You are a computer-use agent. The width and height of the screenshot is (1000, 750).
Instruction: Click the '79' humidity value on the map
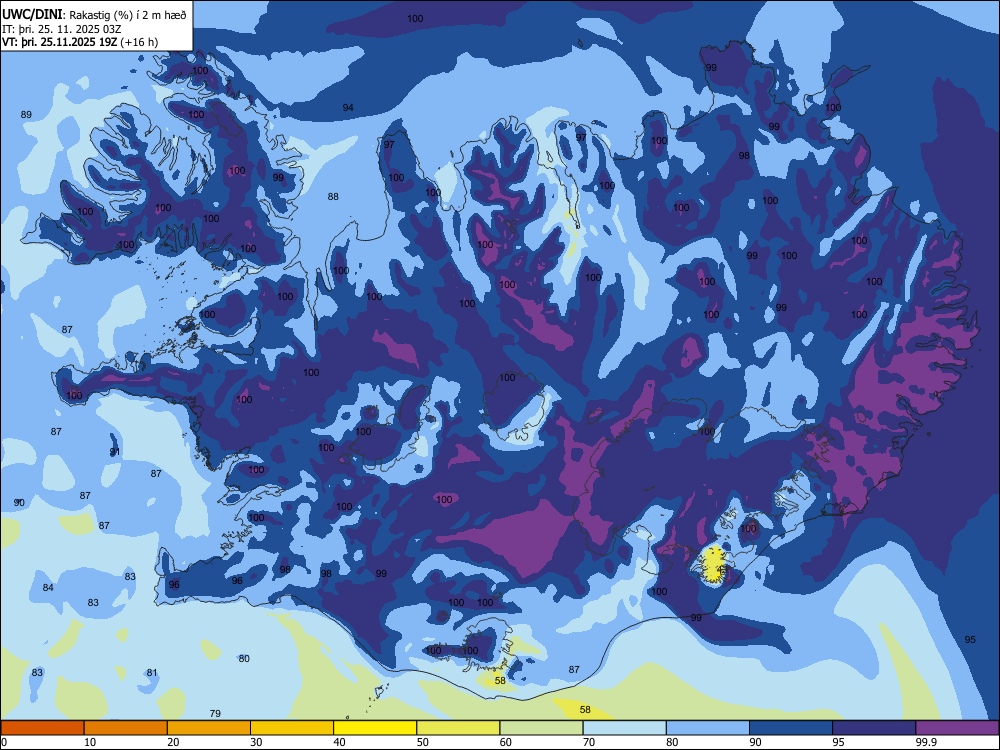[x=215, y=714]
